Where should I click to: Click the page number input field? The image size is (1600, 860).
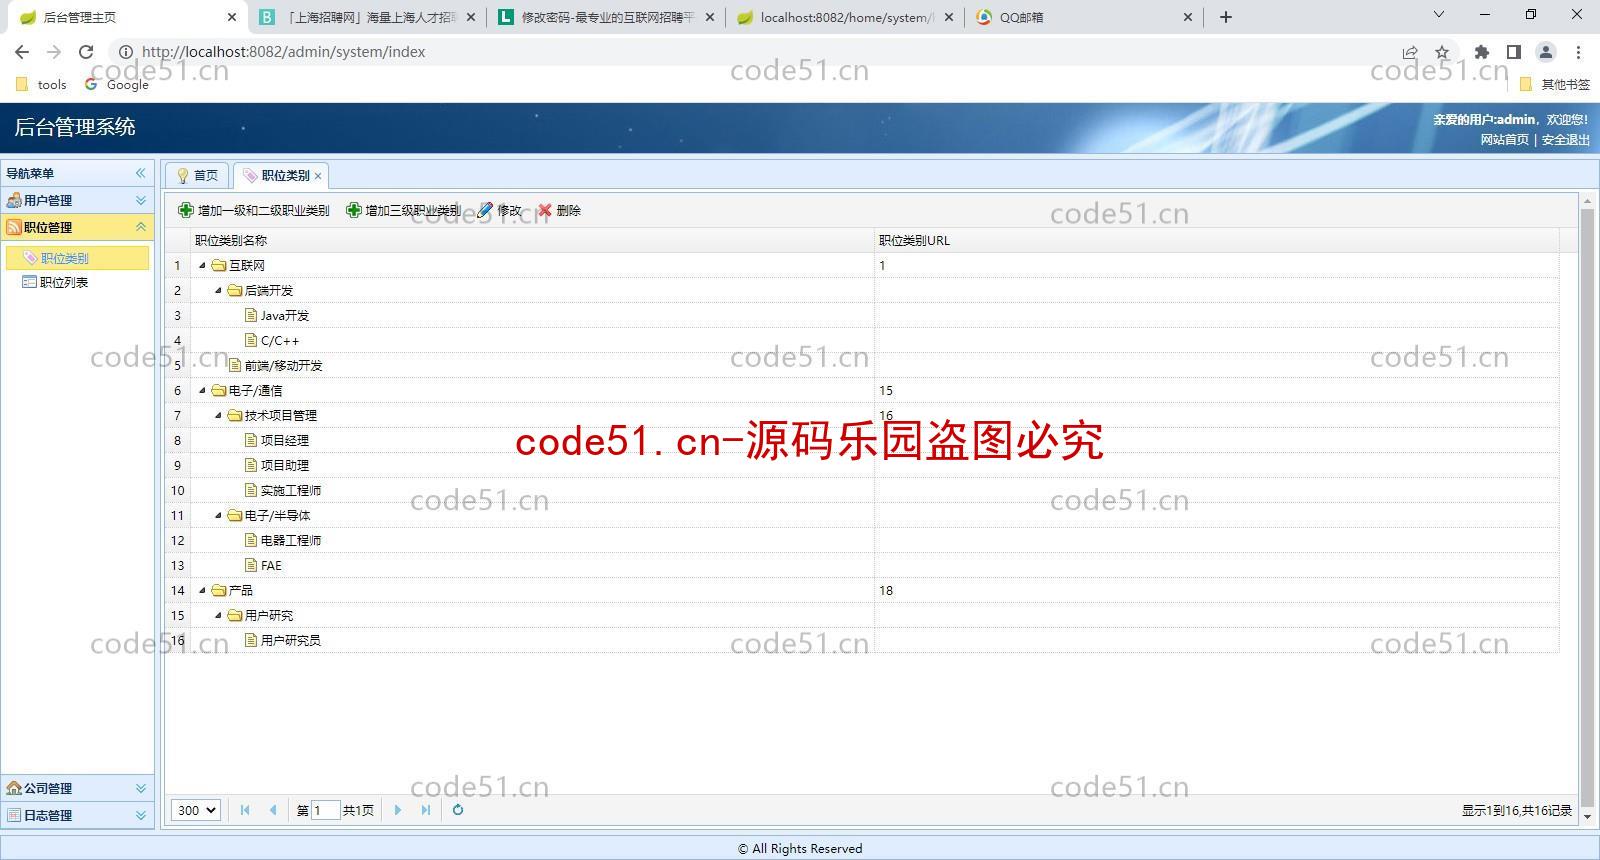(325, 810)
